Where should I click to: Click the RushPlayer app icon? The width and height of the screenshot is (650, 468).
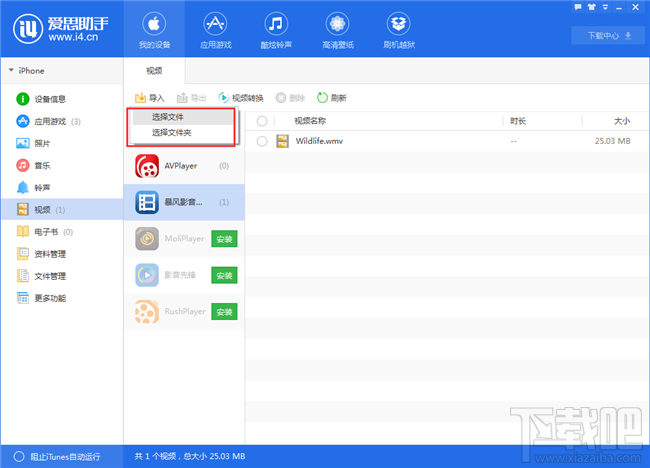click(147, 311)
